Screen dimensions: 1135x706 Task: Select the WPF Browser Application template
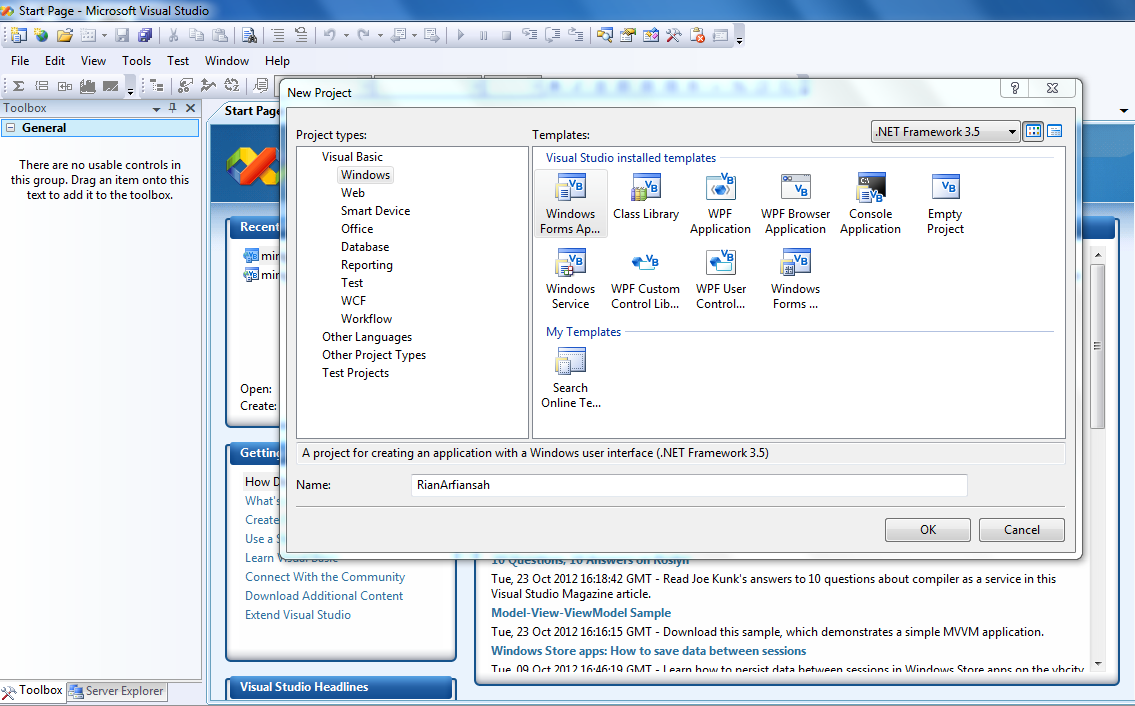click(796, 204)
